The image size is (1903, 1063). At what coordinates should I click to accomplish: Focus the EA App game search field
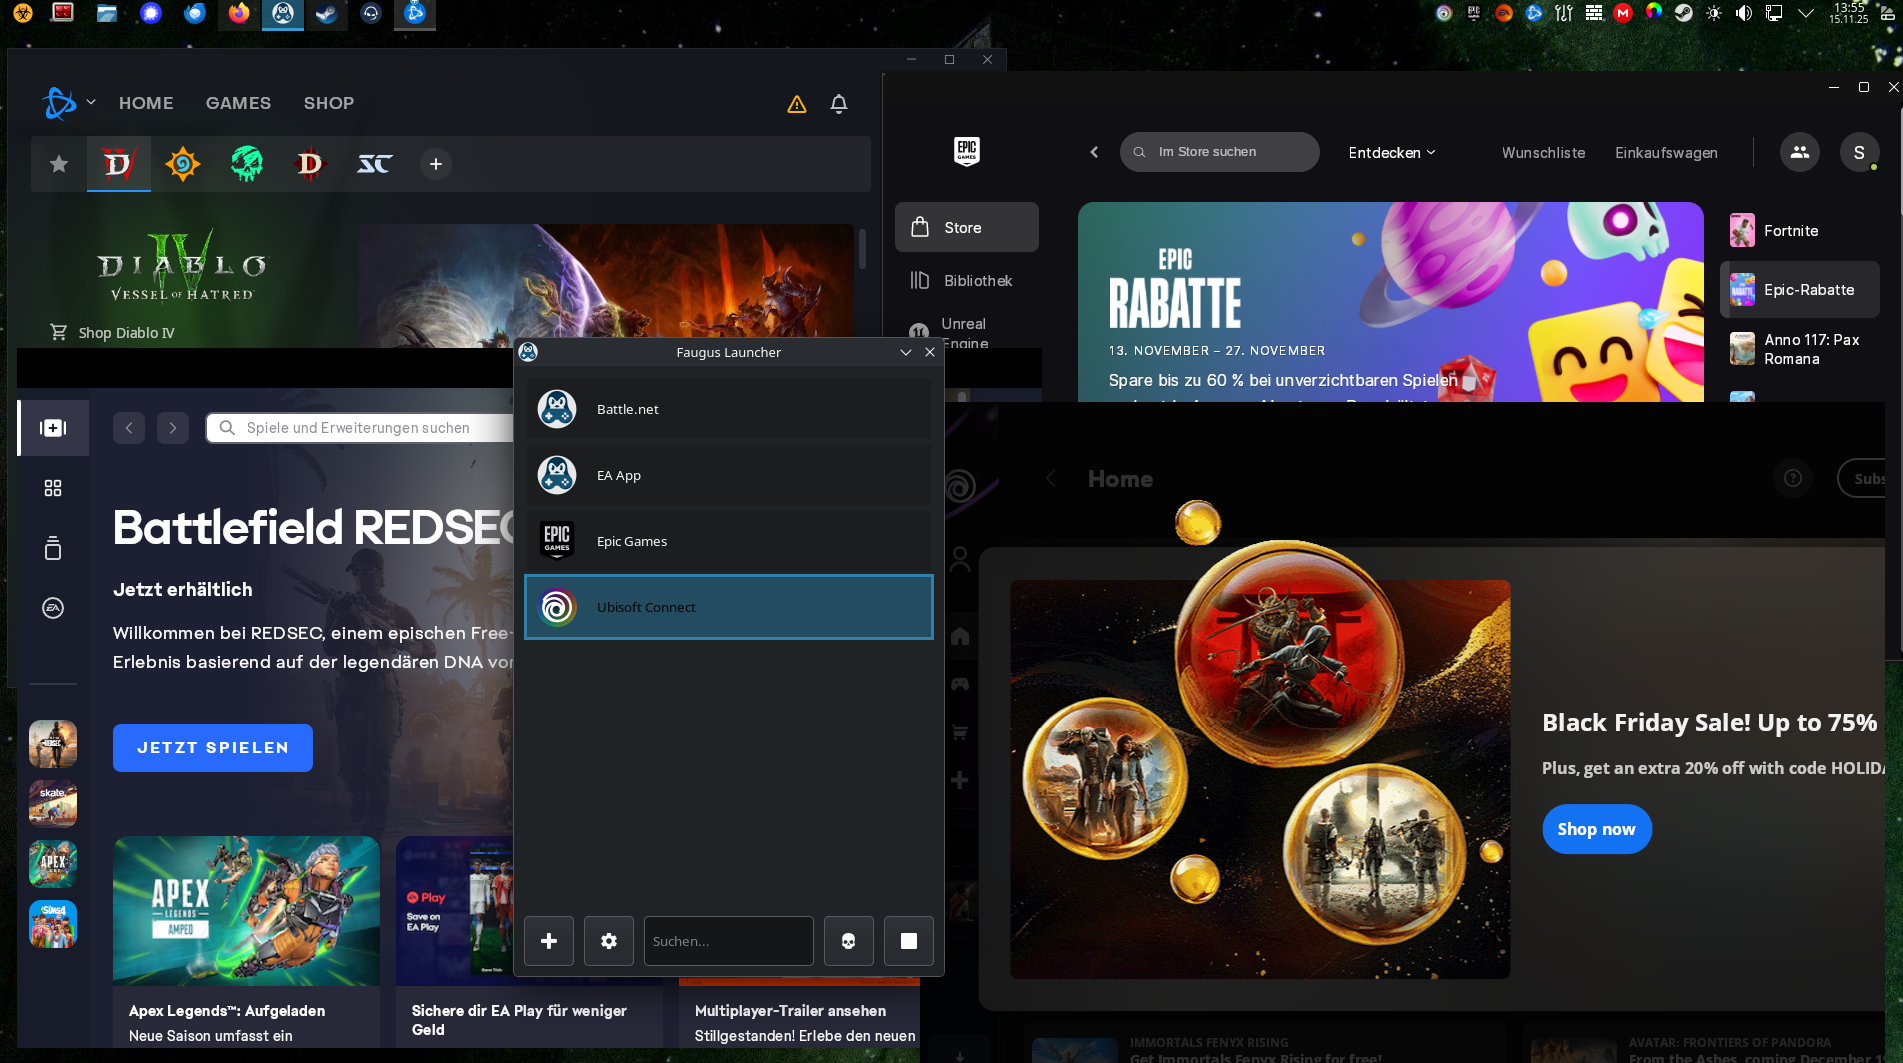360,428
